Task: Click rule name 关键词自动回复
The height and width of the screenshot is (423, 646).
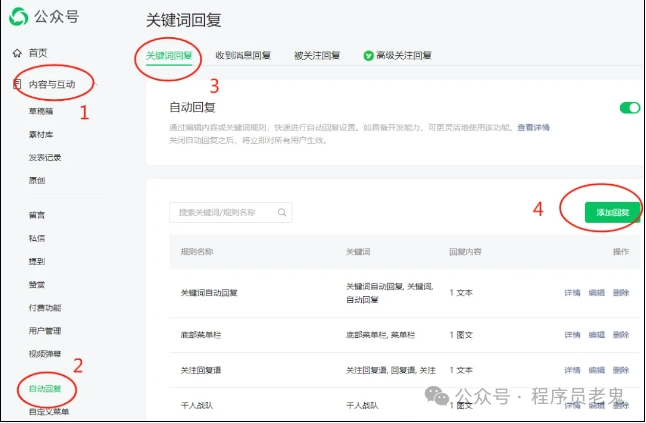Action: [x=209, y=293]
